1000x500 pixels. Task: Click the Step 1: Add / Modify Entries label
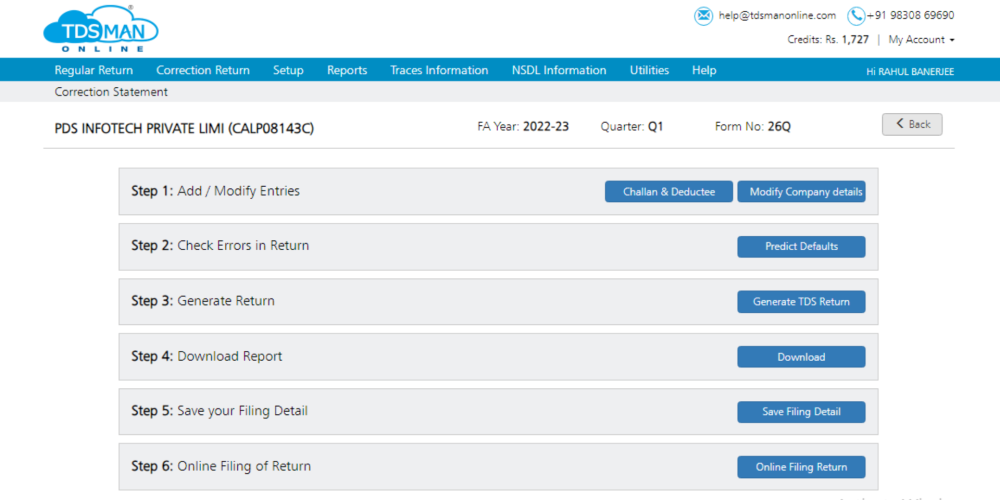point(216,191)
